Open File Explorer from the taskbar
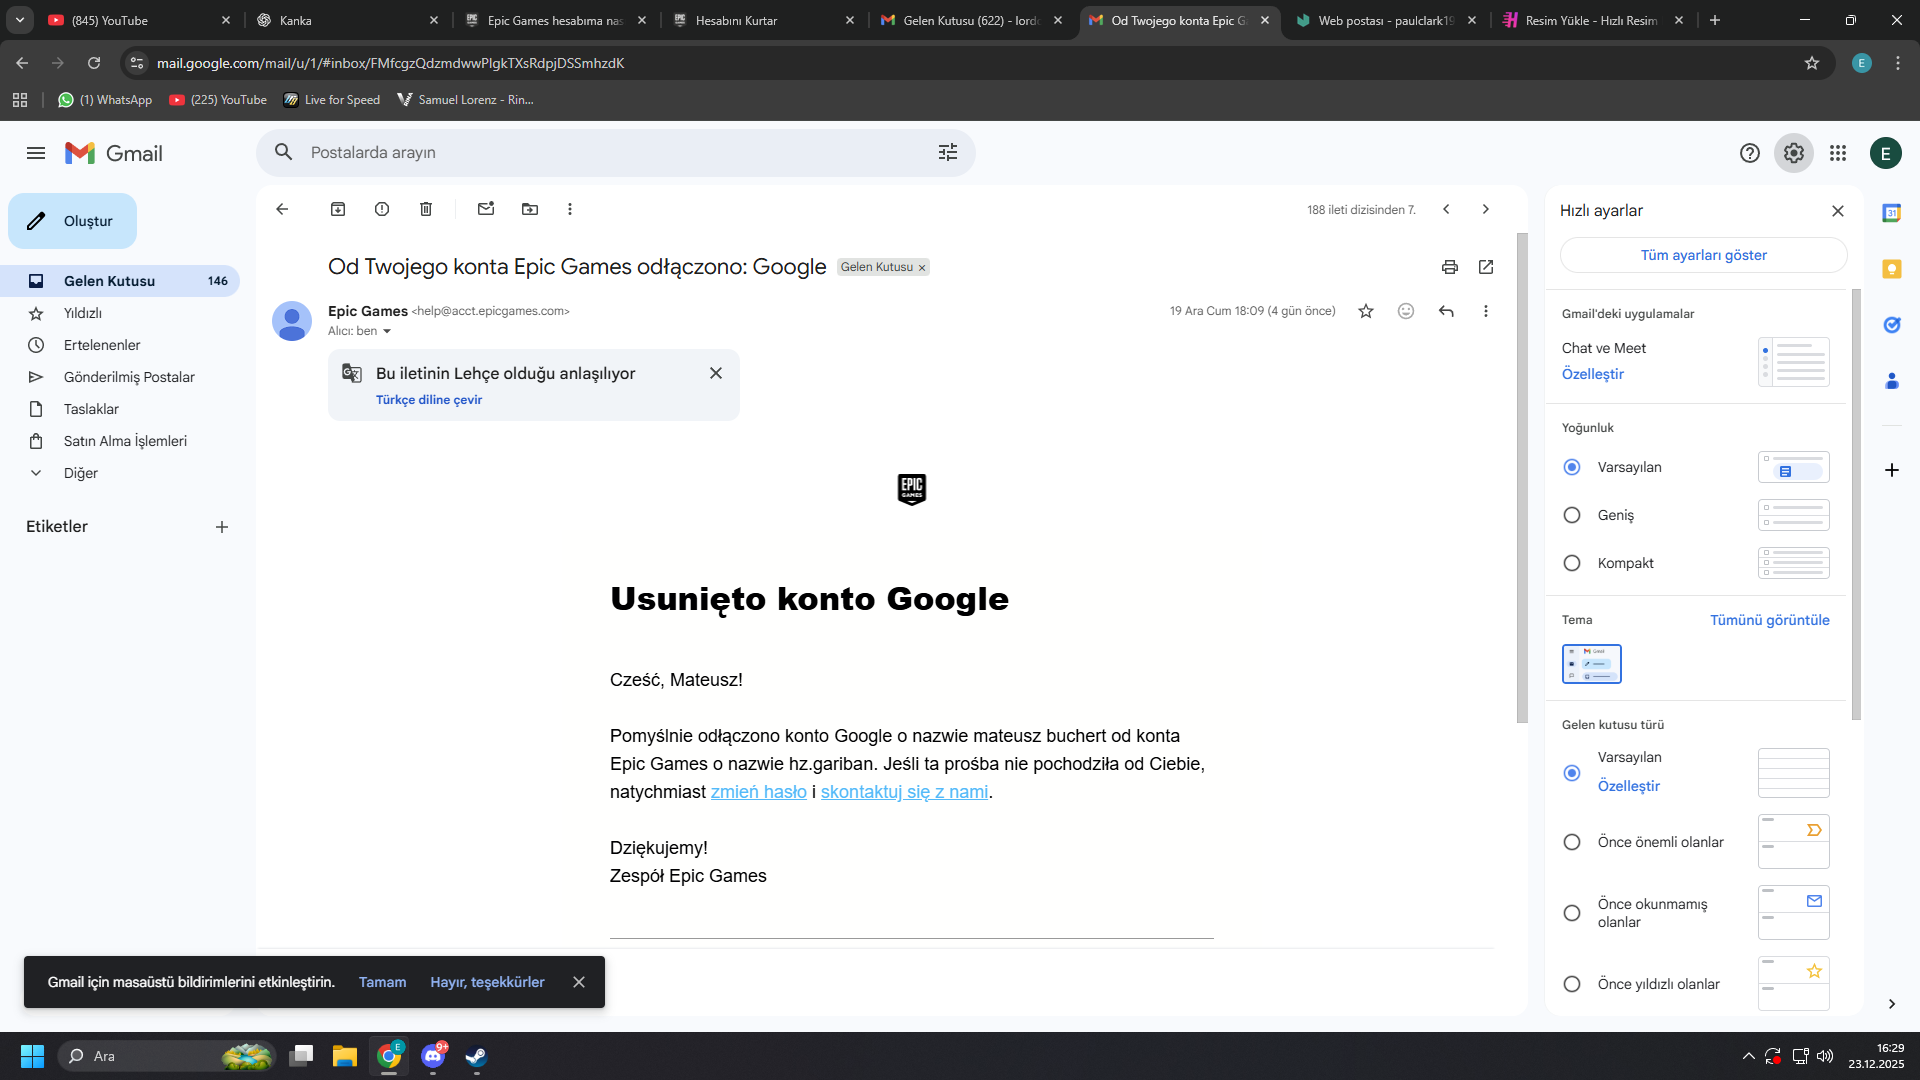1920x1080 pixels. click(x=345, y=1056)
